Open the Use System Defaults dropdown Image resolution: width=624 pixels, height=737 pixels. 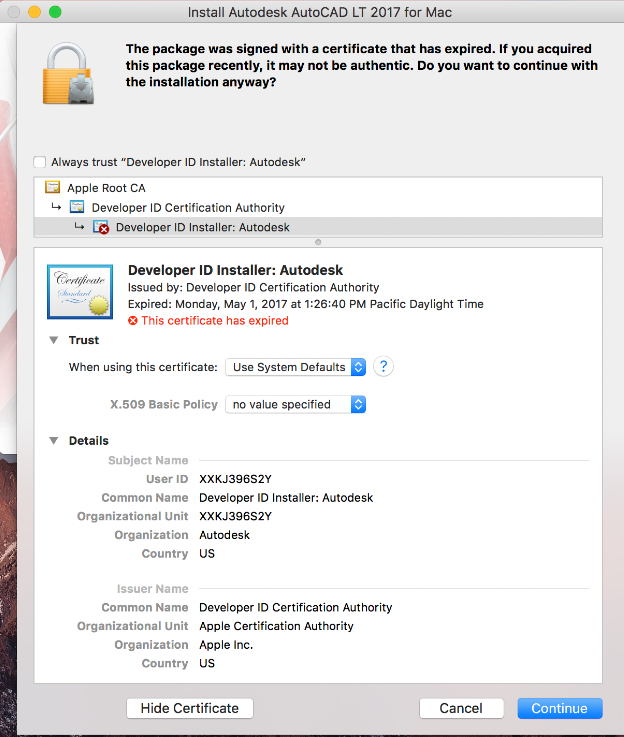pyautogui.click(x=296, y=367)
